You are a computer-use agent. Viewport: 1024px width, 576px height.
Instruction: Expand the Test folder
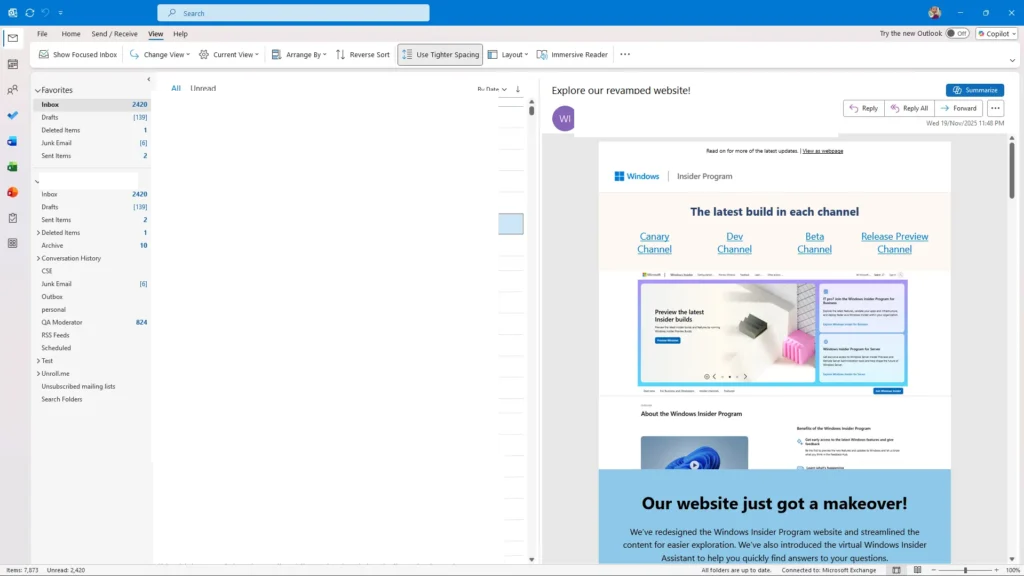(x=38, y=360)
